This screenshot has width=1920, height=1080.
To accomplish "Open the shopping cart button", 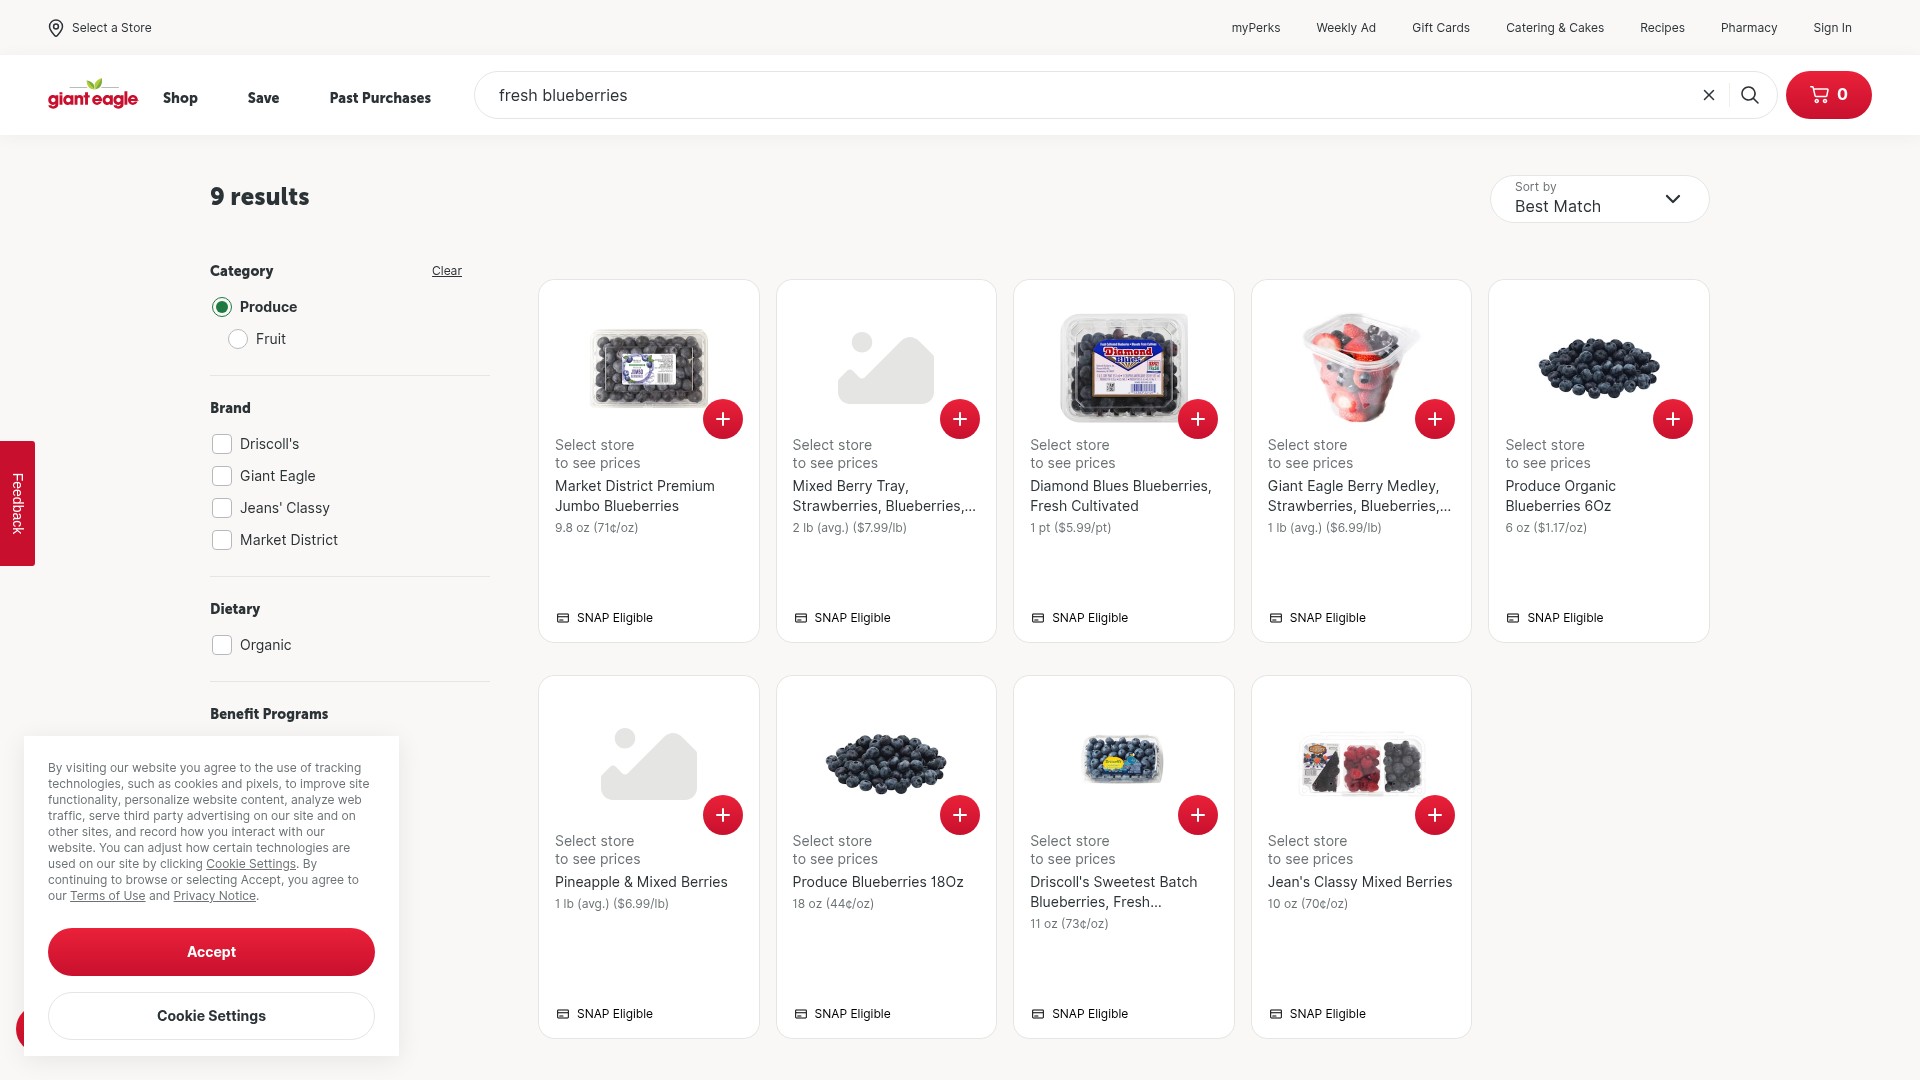I will (1828, 95).
